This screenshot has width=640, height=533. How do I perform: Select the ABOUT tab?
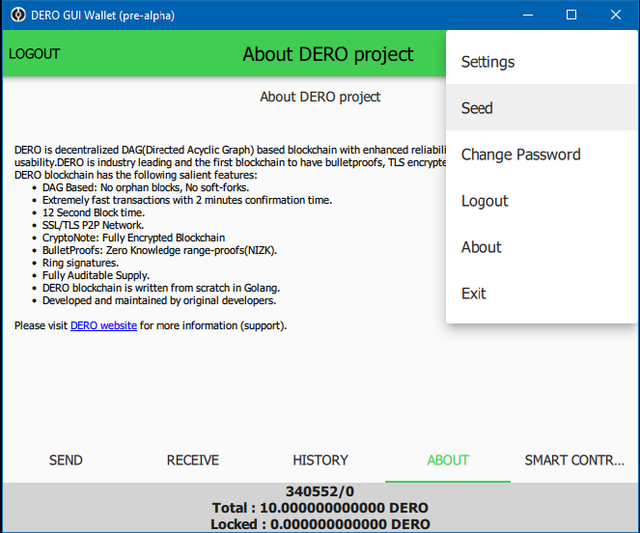448,460
